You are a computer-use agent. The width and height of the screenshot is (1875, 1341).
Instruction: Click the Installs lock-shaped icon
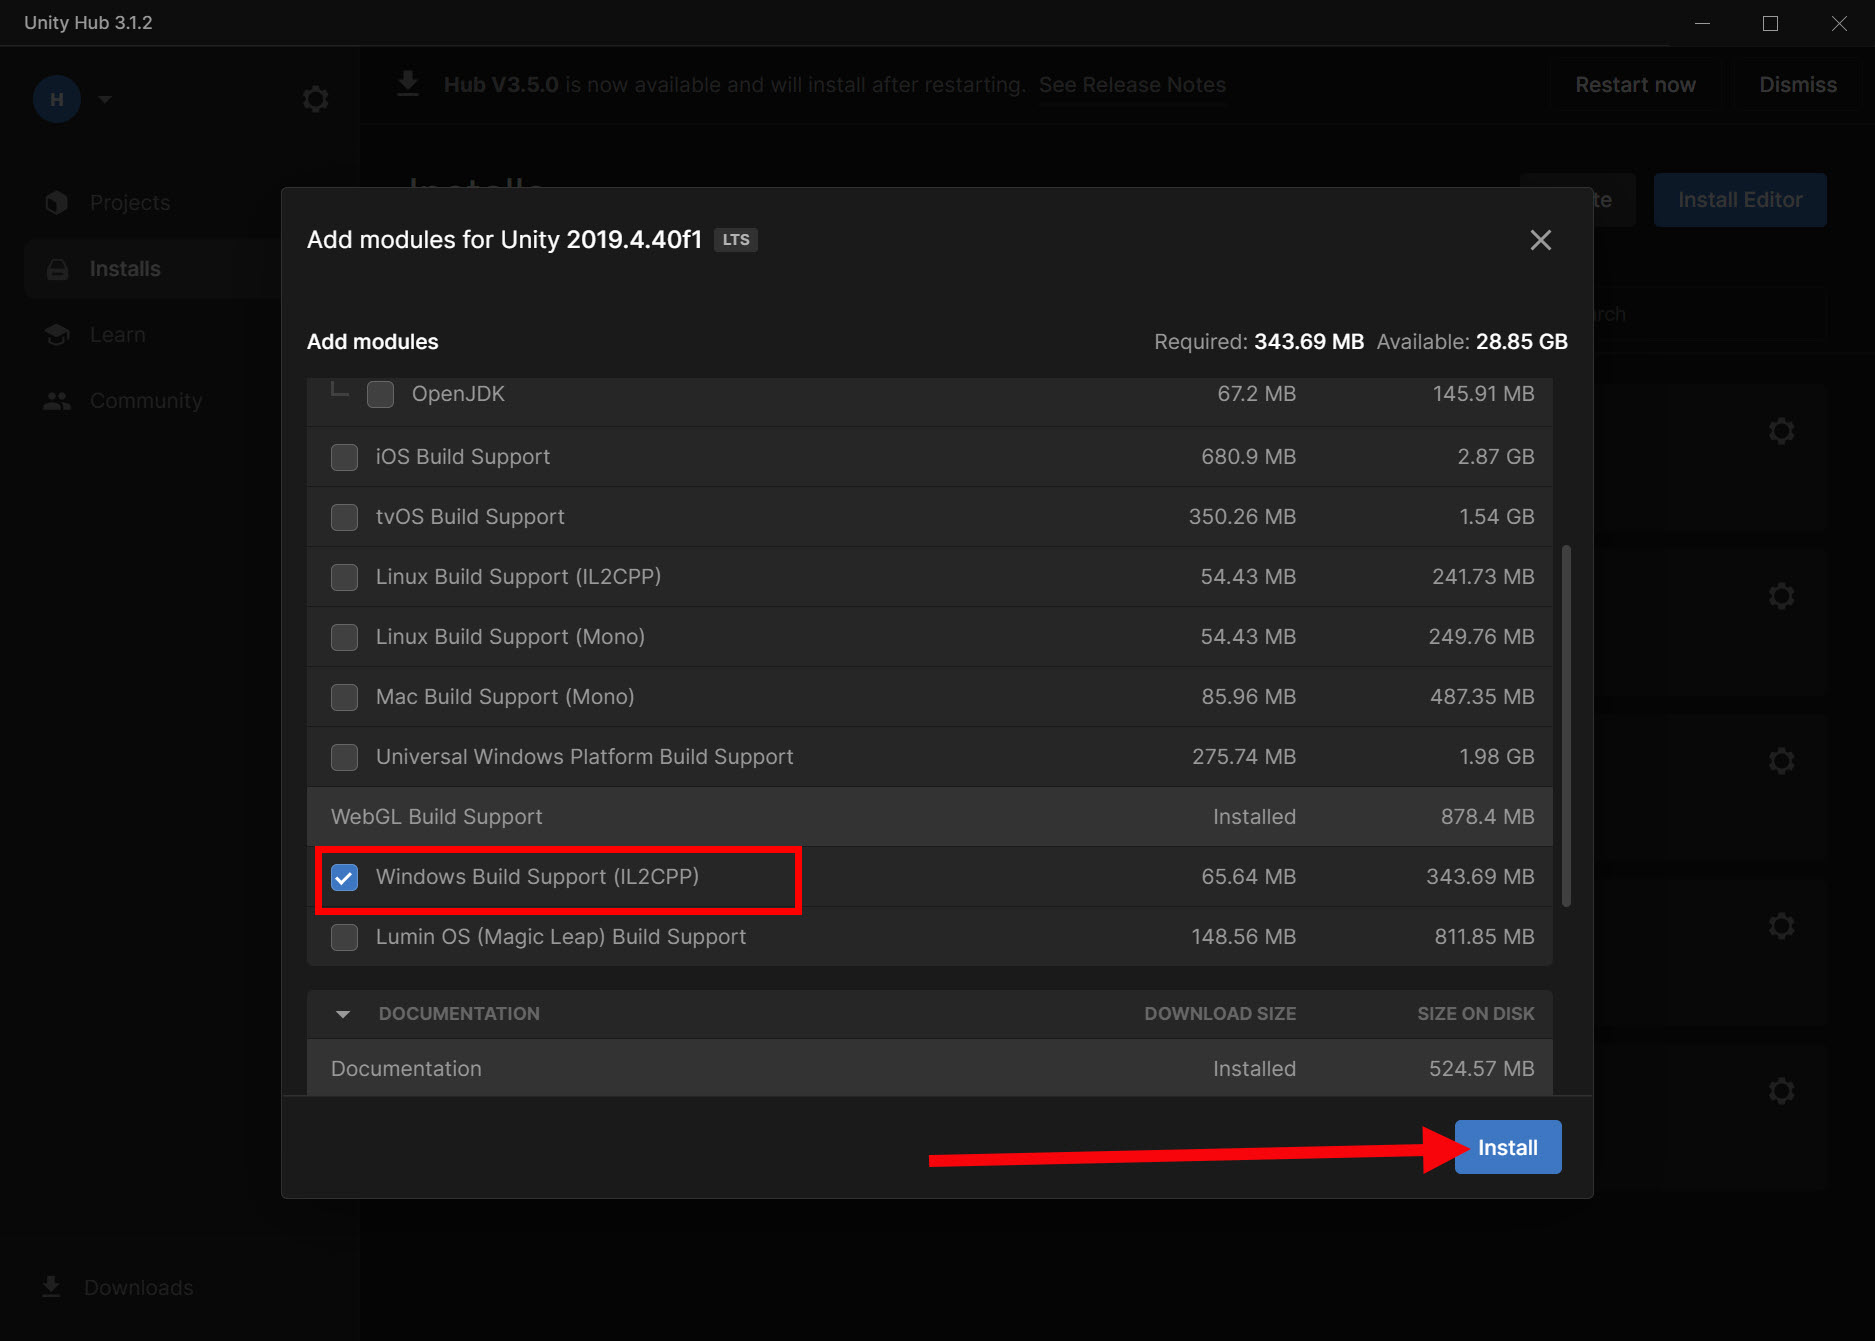(57, 269)
